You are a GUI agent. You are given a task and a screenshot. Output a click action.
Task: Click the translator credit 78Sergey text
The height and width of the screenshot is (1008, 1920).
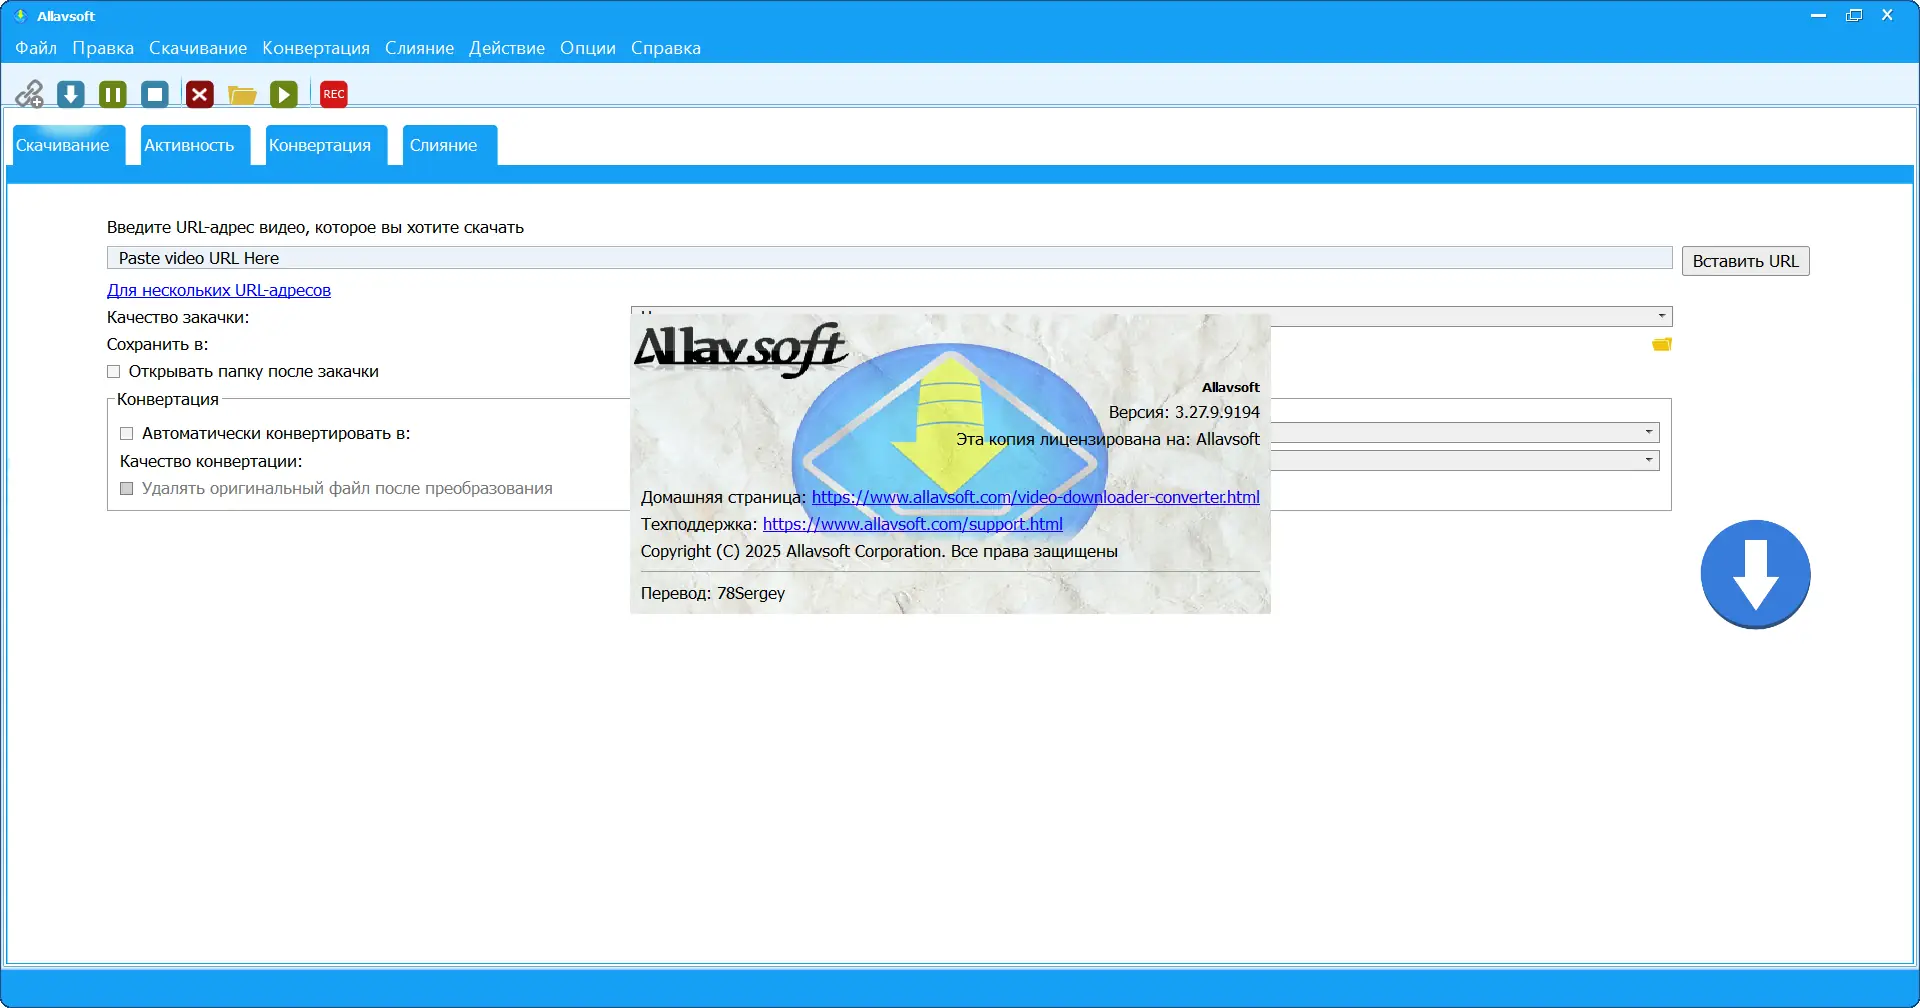751,593
